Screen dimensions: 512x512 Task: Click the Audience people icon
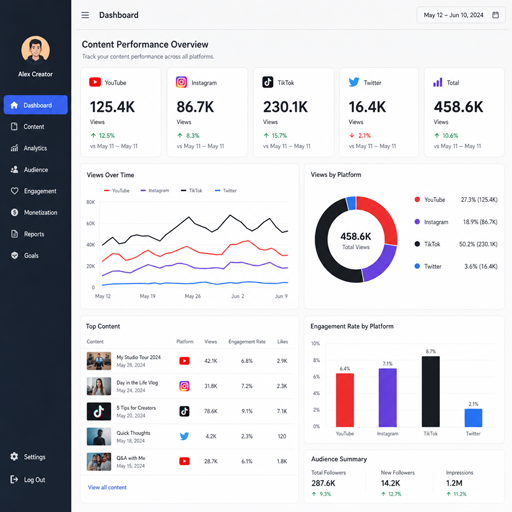pos(14,170)
